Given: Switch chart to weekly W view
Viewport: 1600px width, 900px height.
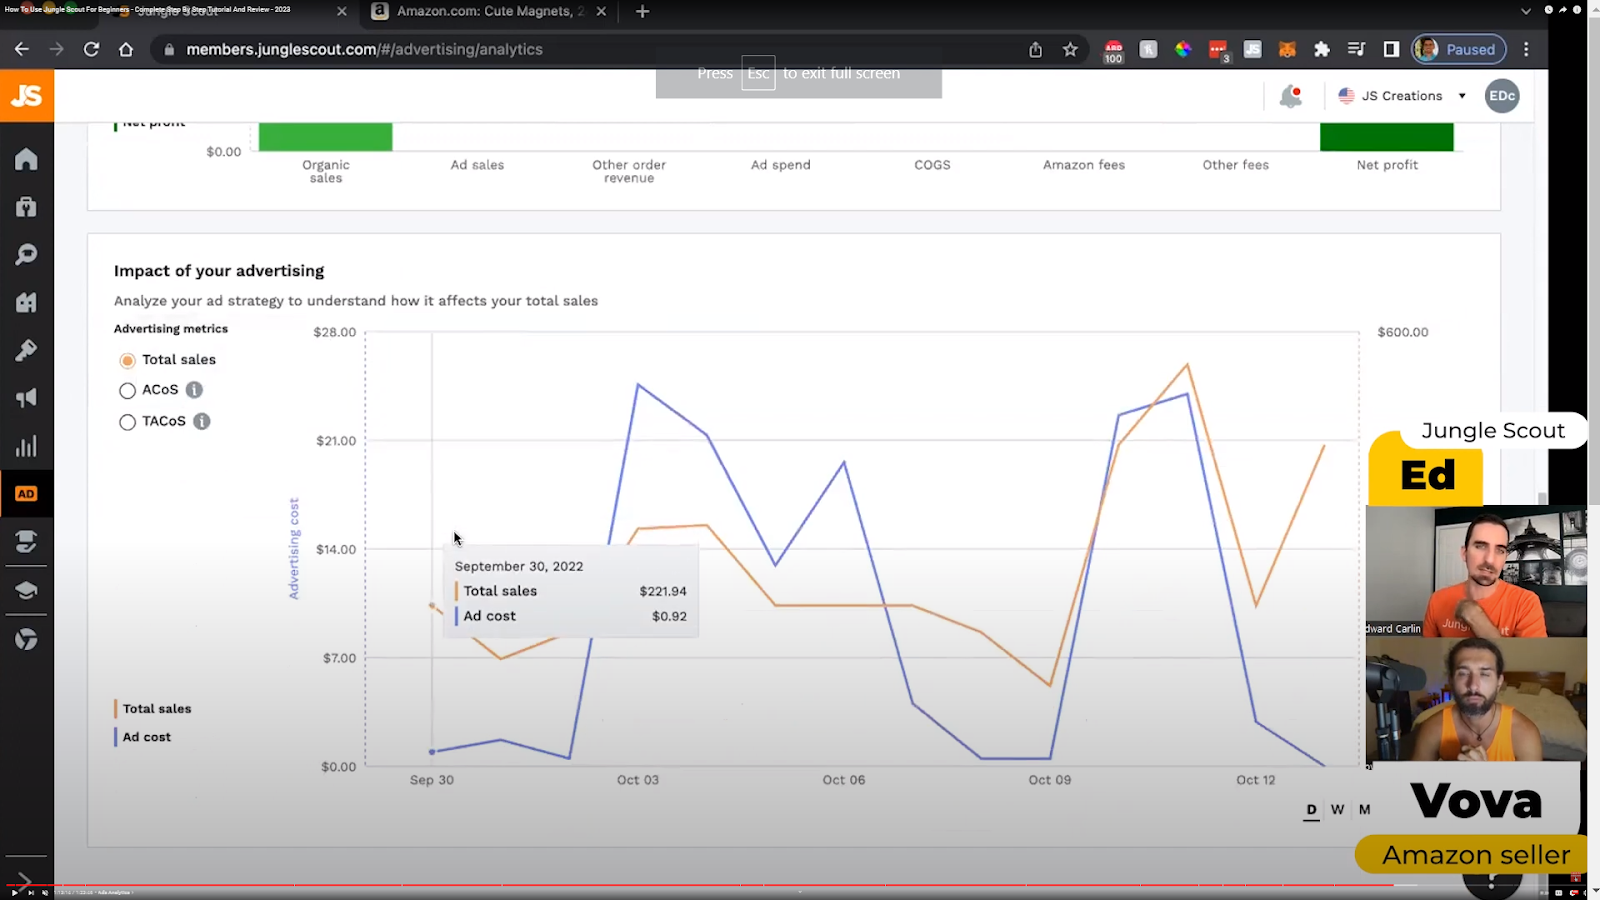Looking at the screenshot, I should click(1337, 810).
